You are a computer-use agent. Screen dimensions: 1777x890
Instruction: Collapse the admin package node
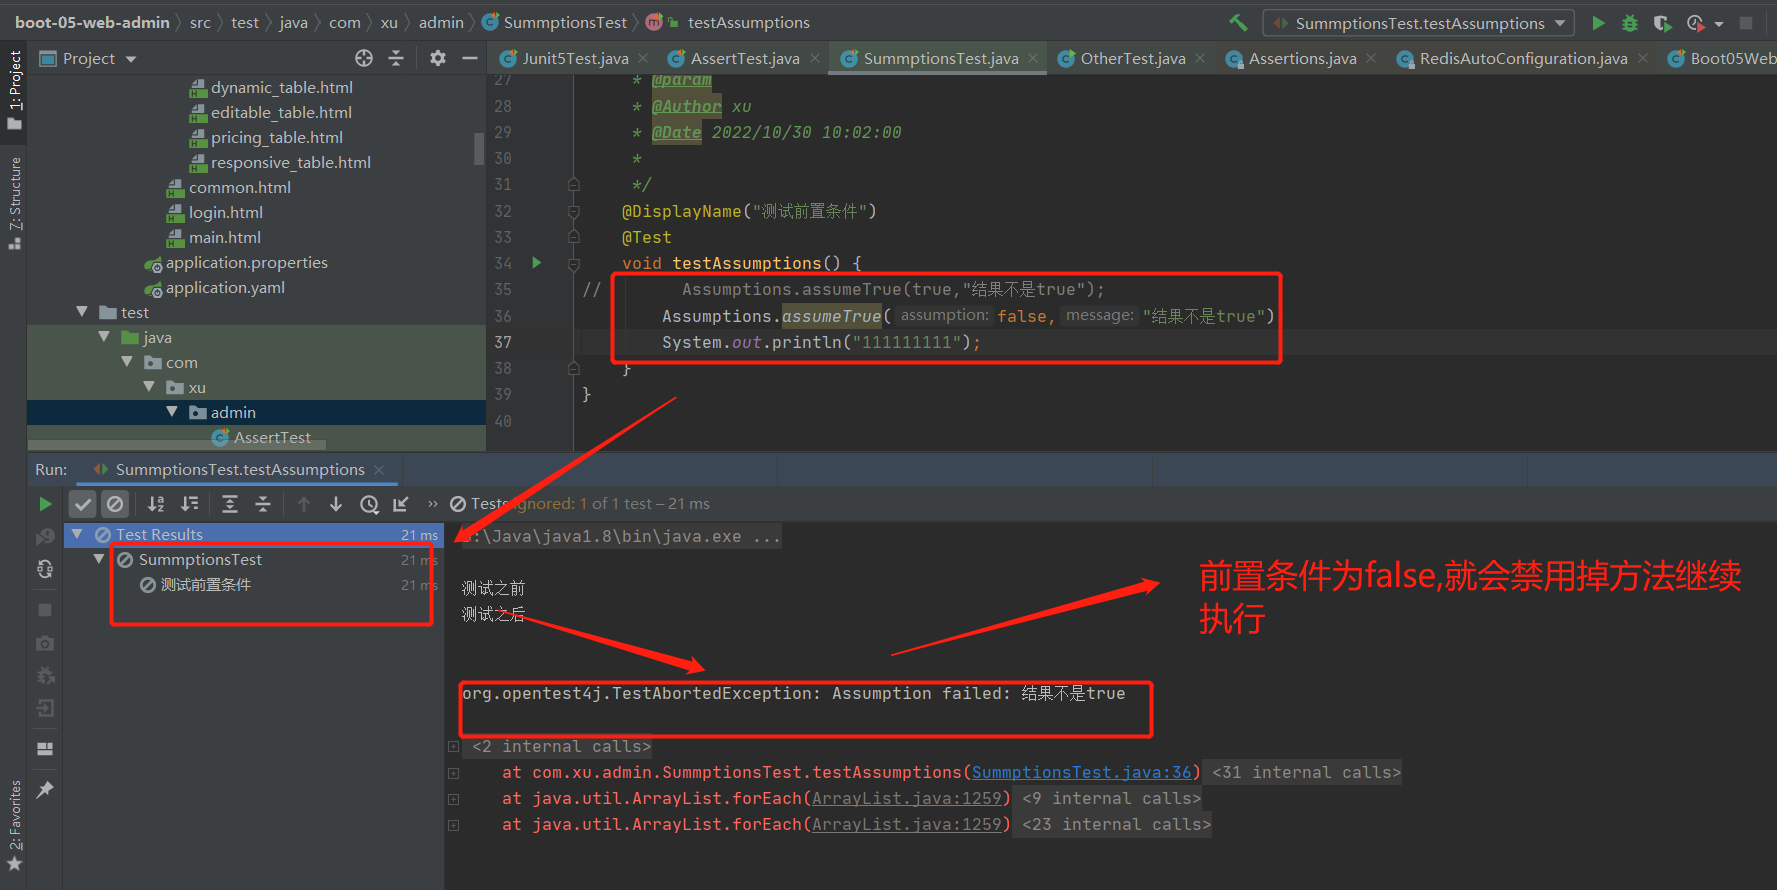[x=172, y=412]
